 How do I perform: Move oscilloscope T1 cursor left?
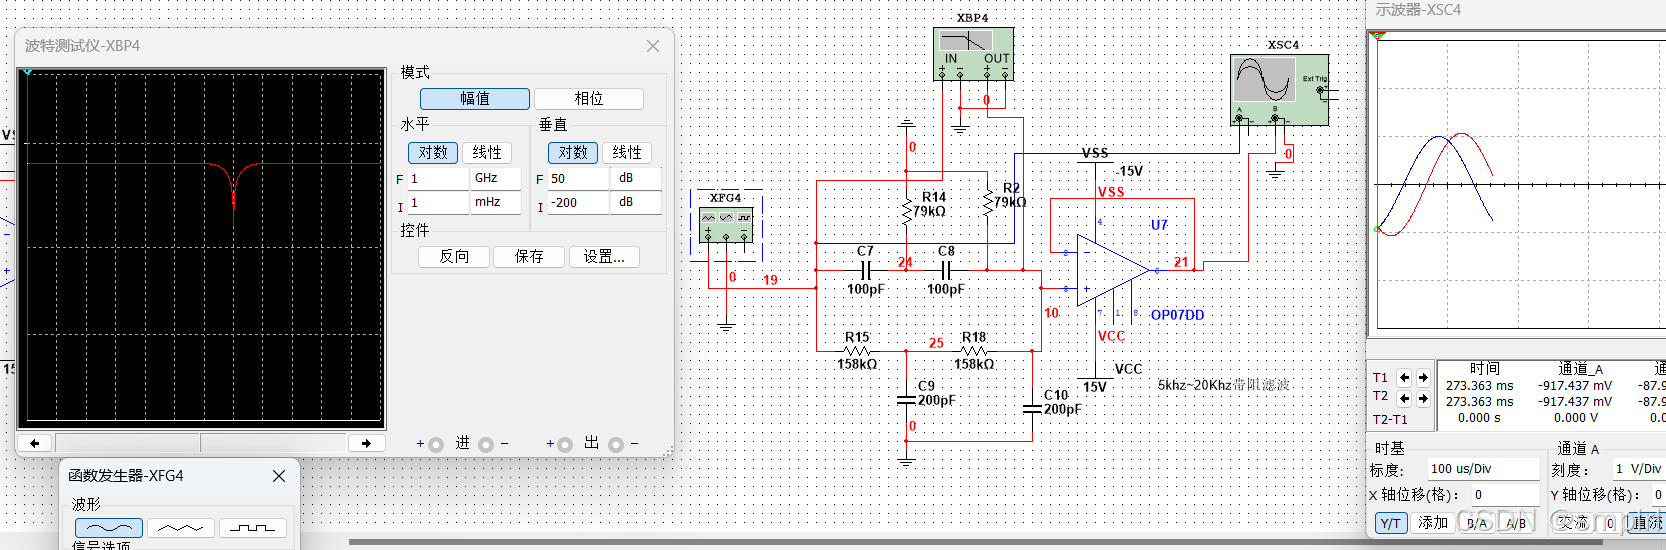(x=1404, y=378)
